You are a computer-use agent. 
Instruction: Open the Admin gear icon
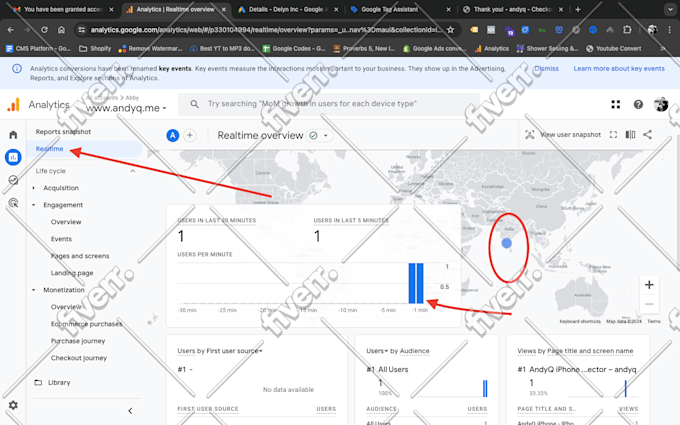[13, 405]
